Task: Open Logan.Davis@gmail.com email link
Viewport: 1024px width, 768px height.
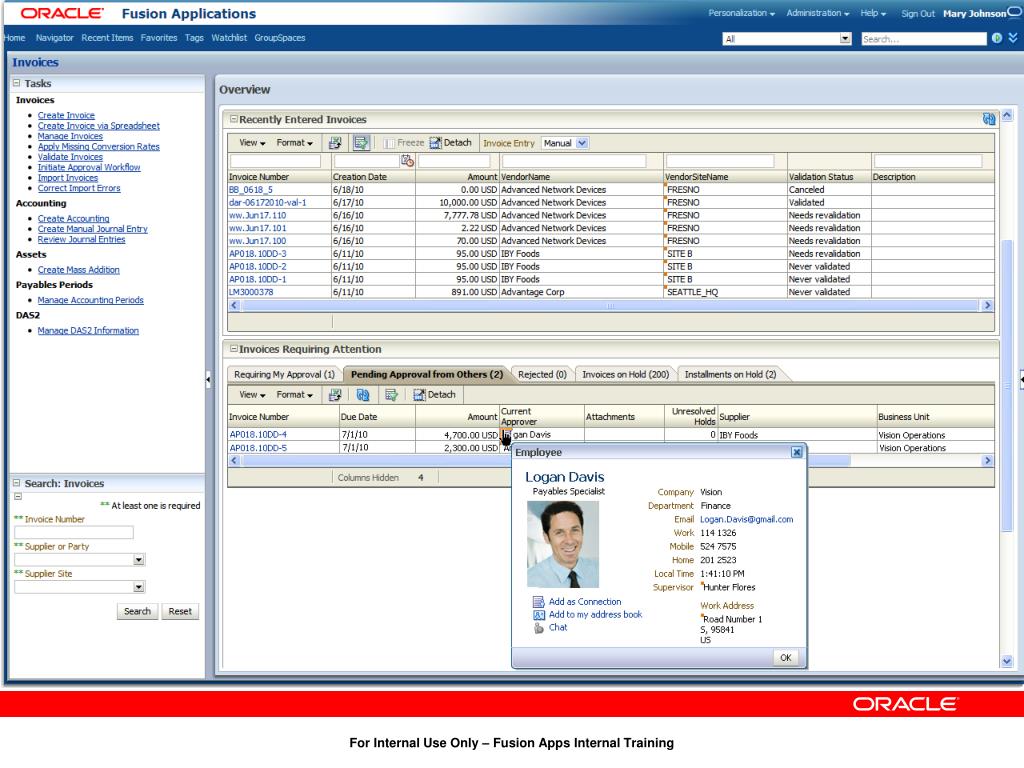Action: [746, 520]
